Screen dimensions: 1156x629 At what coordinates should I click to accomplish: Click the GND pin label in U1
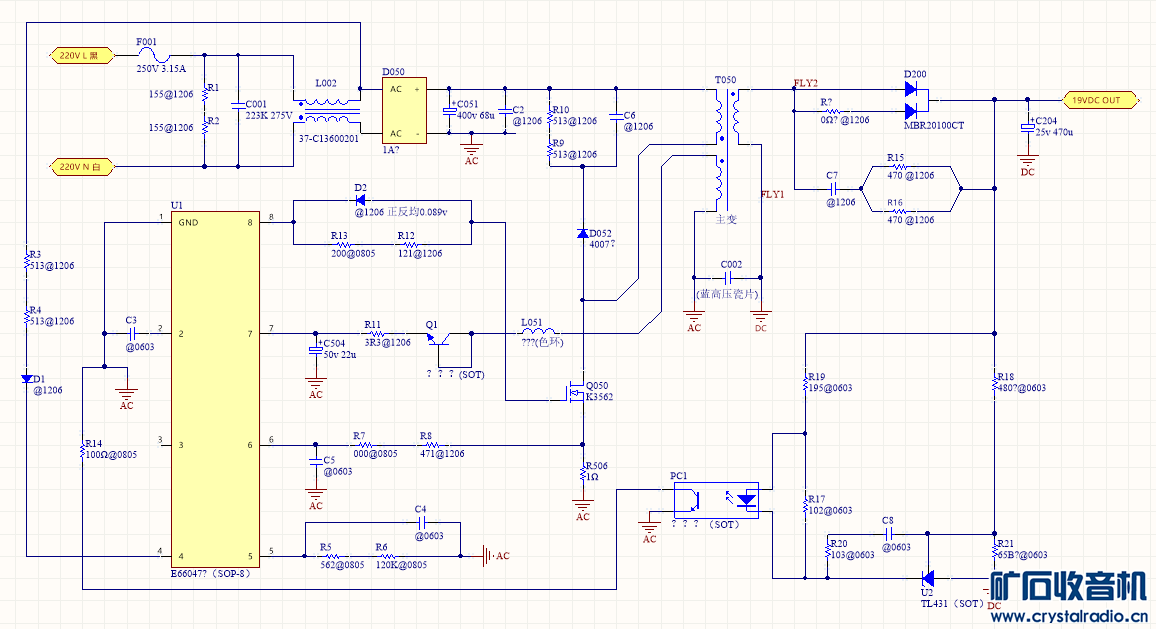click(x=188, y=223)
